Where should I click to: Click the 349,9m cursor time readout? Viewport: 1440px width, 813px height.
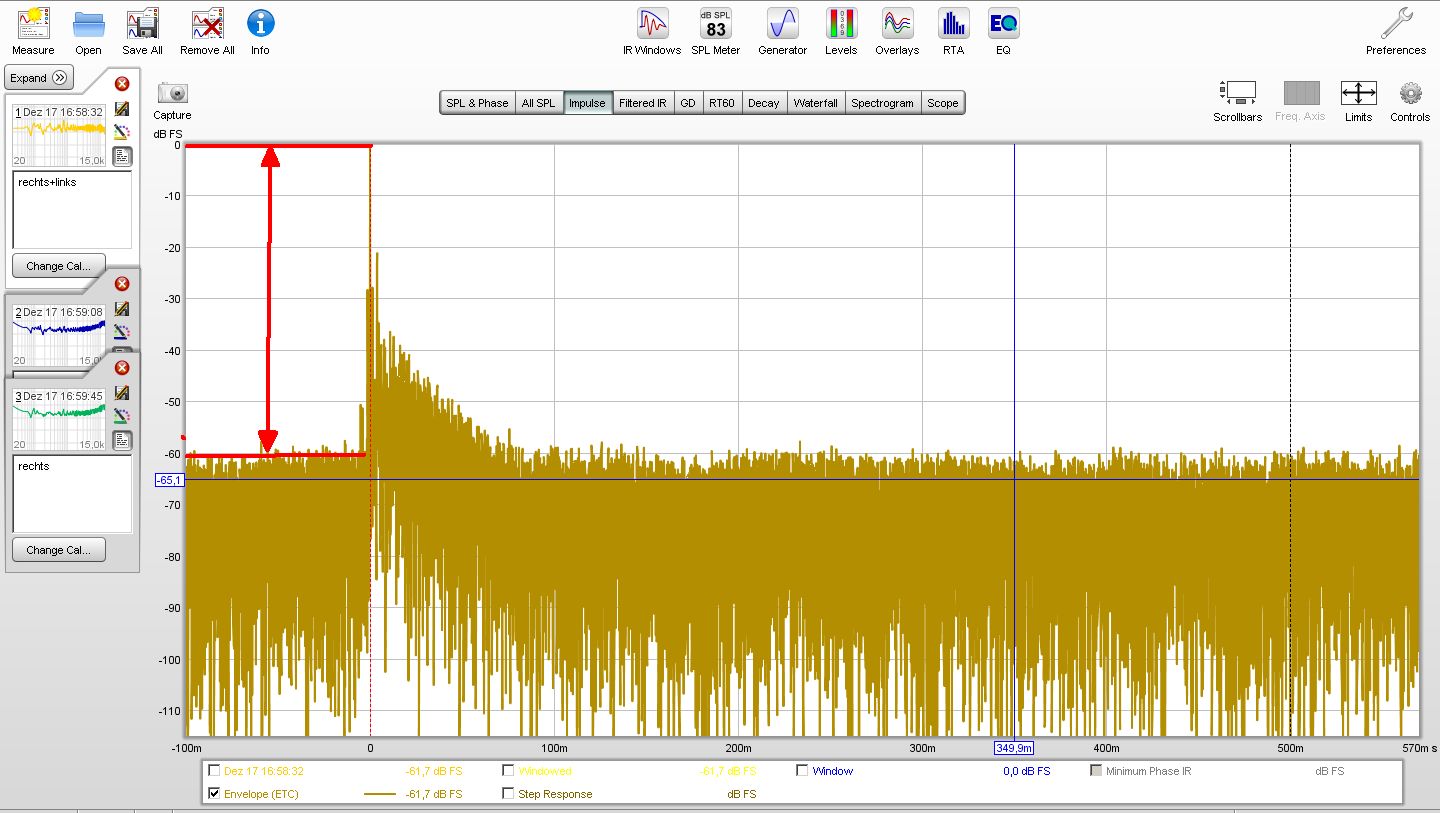click(1014, 748)
